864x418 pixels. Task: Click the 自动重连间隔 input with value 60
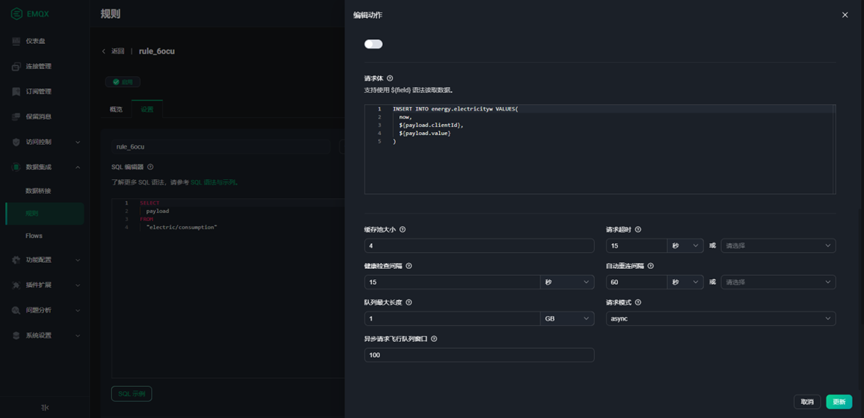[636, 282]
